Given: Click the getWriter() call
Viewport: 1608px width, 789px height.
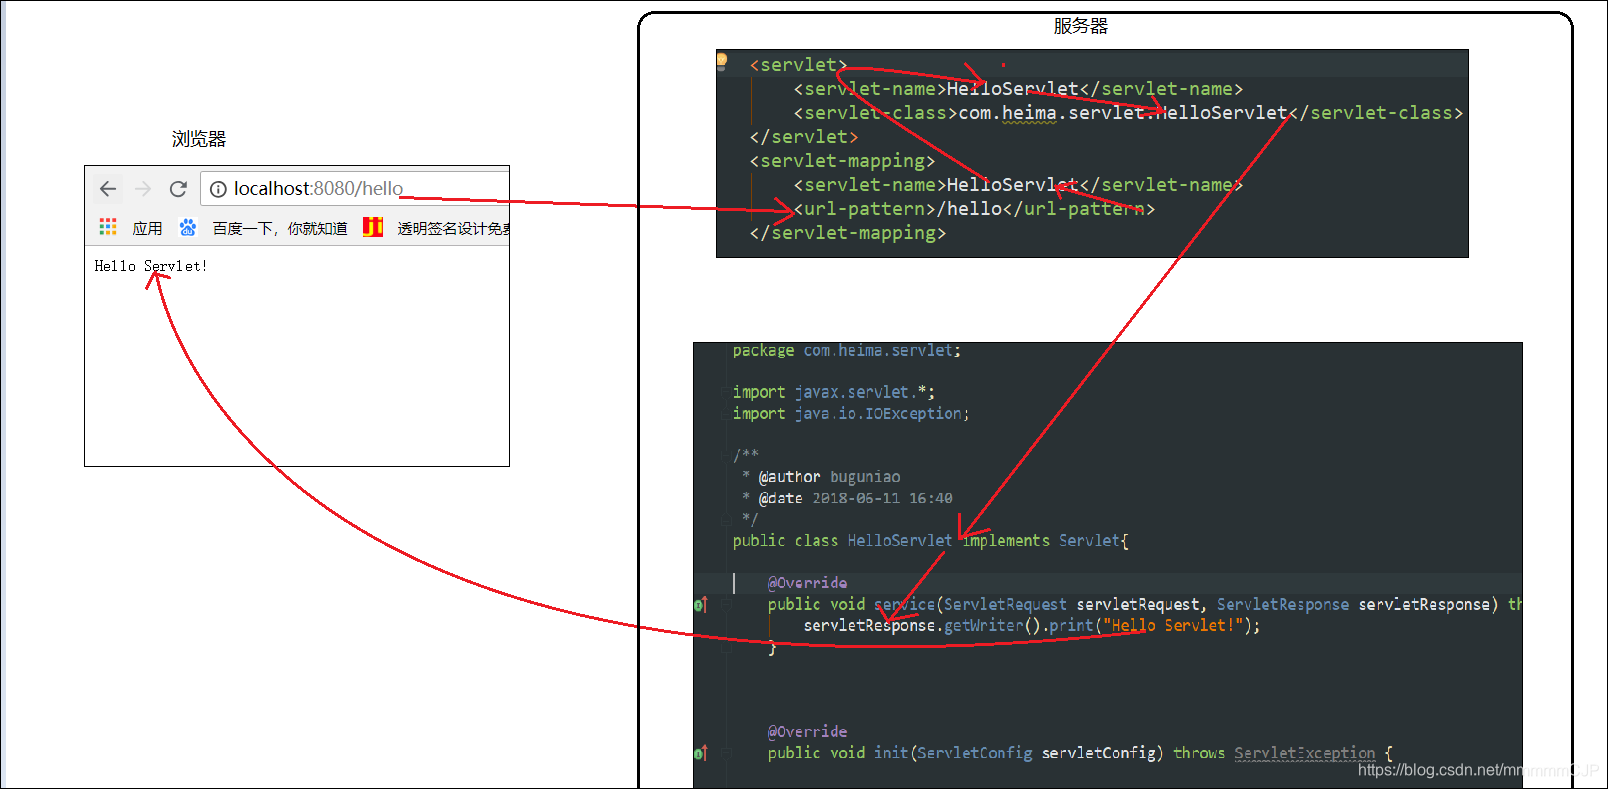Looking at the screenshot, I should (994, 626).
